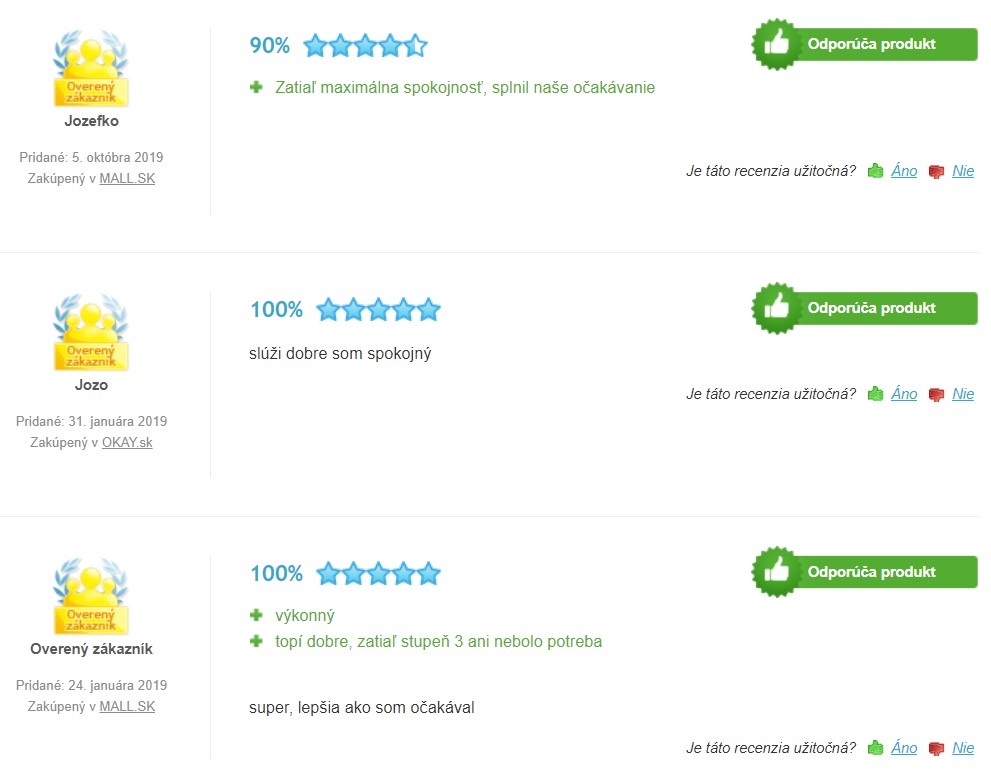The image size is (991, 776).
Task: Open MALL.SK link in the 24. januára review
Action: [127, 706]
